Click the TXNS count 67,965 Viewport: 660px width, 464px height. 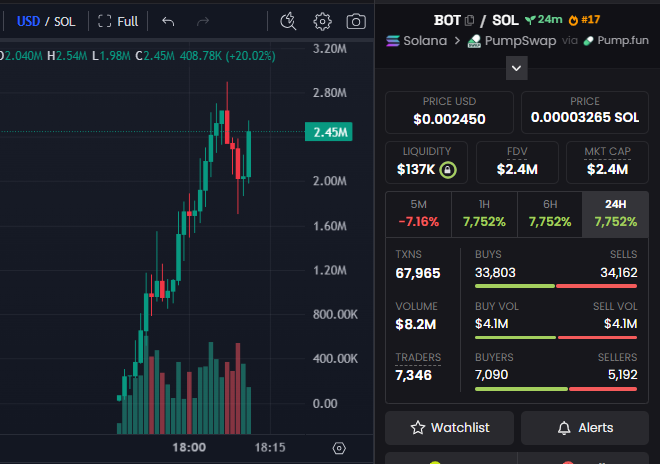click(x=418, y=273)
